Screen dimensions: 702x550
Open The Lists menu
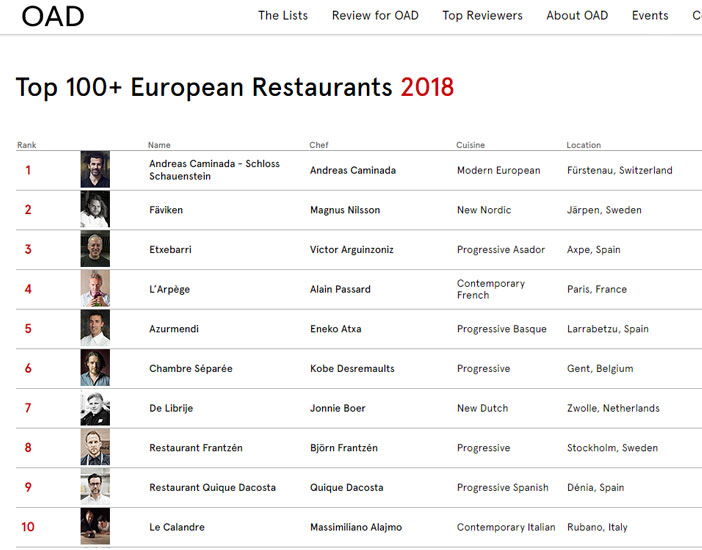[x=283, y=16]
